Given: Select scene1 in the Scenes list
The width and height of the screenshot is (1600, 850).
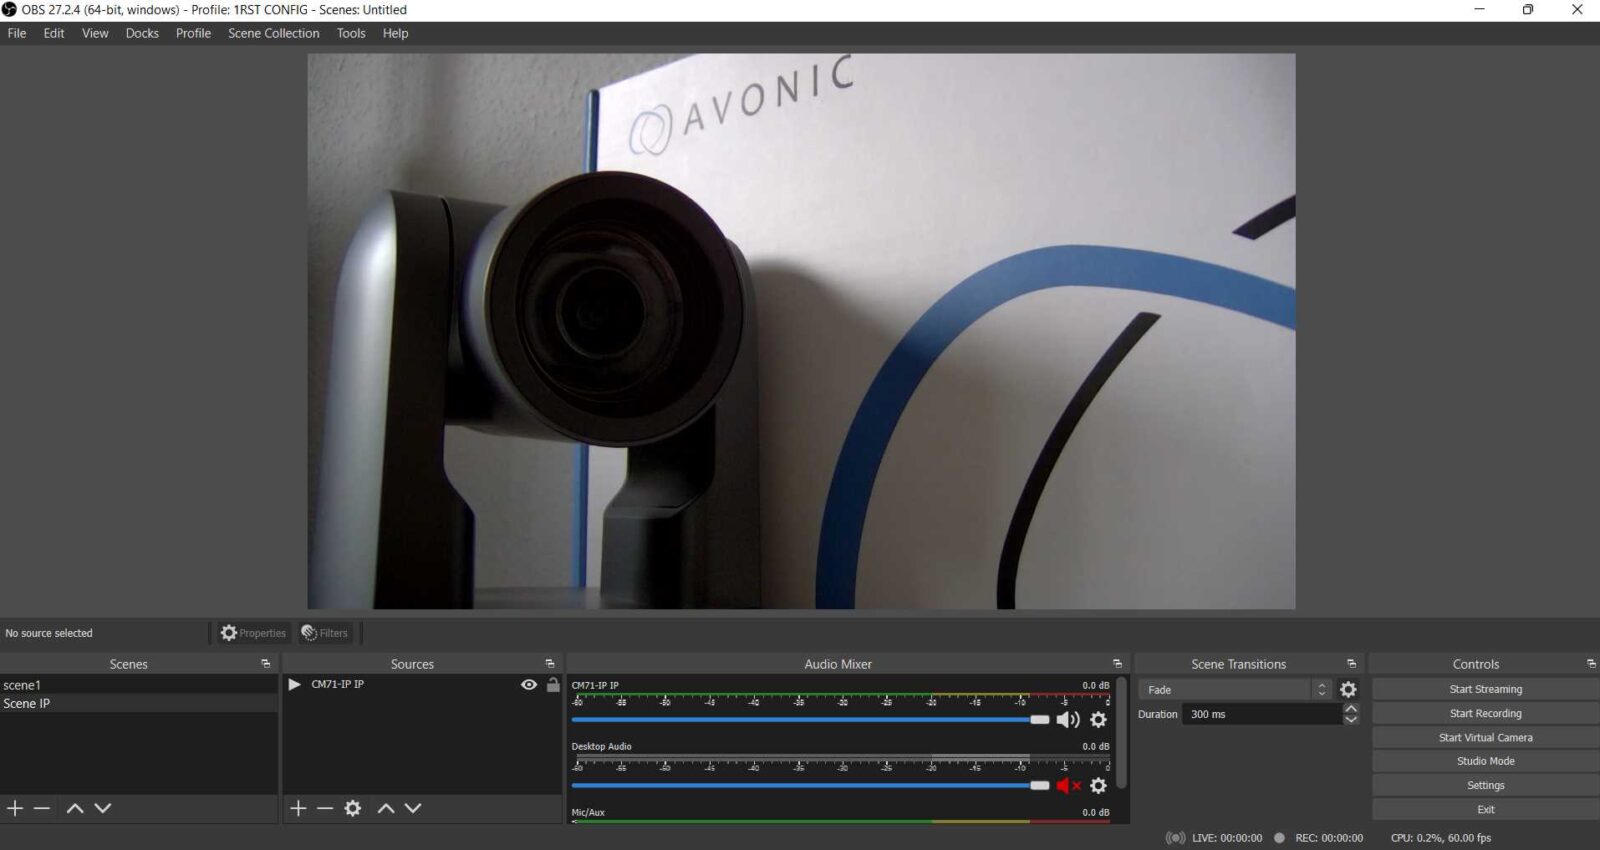Looking at the screenshot, I should coord(139,685).
